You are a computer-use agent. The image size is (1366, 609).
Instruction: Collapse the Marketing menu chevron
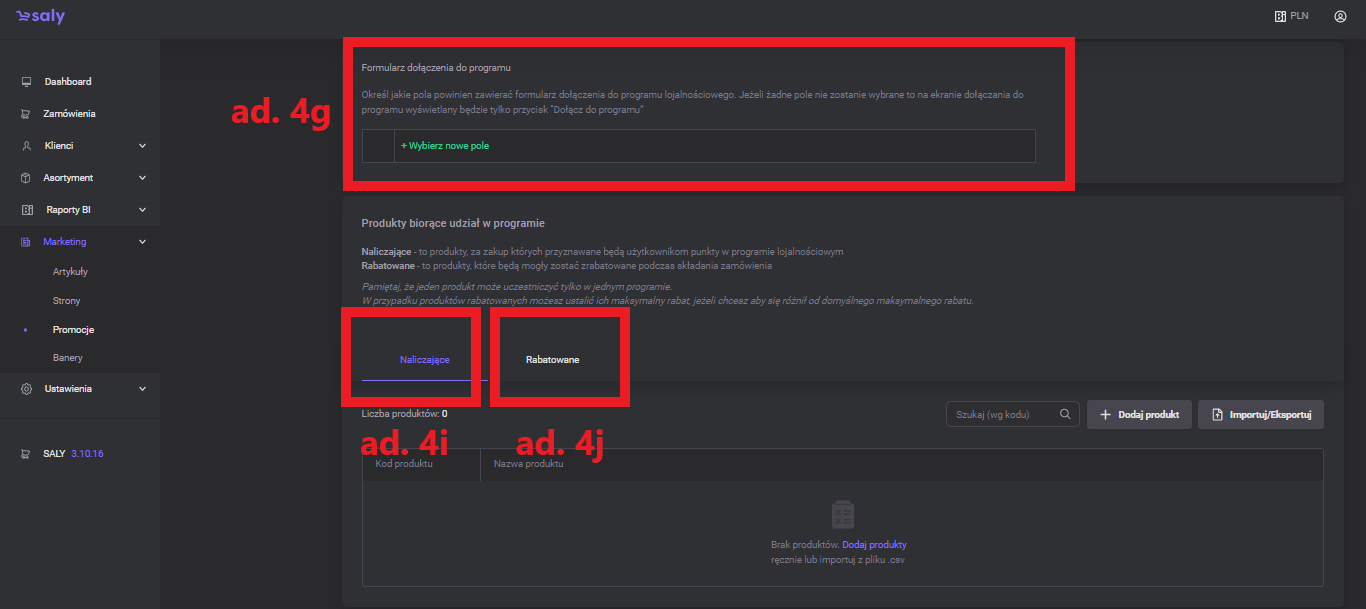click(142, 242)
